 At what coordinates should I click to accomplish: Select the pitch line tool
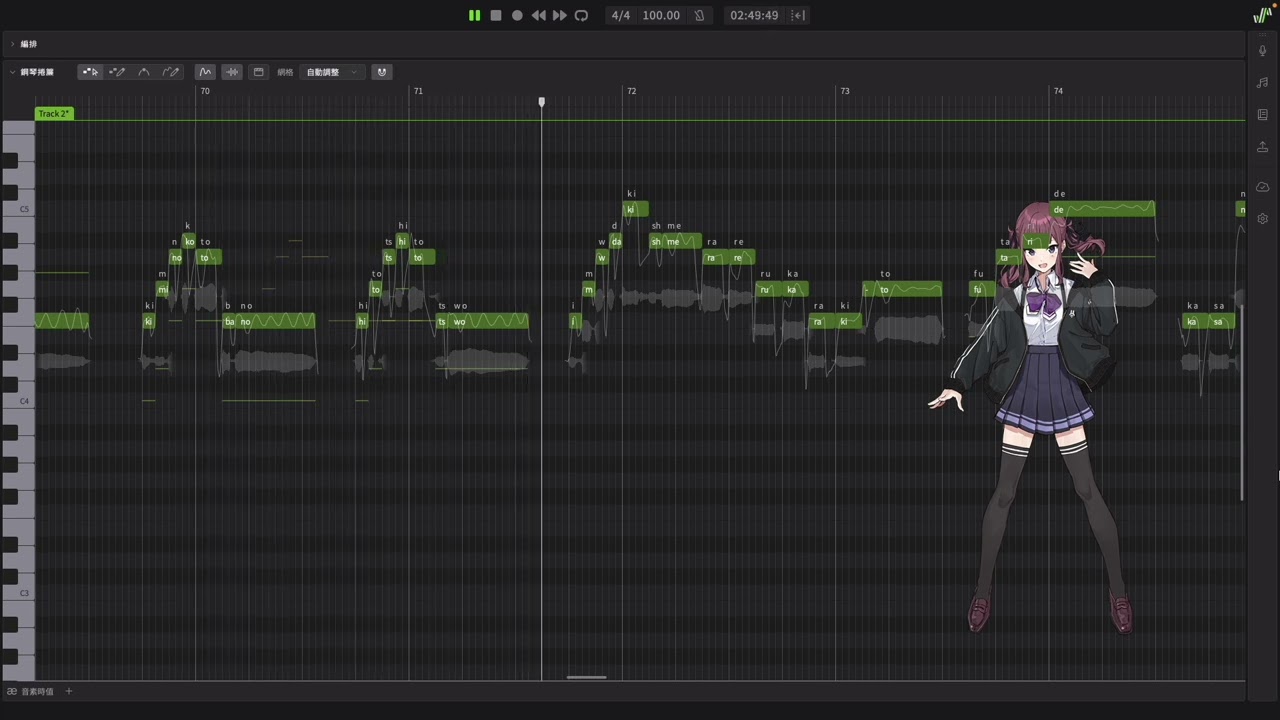coord(144,72)
